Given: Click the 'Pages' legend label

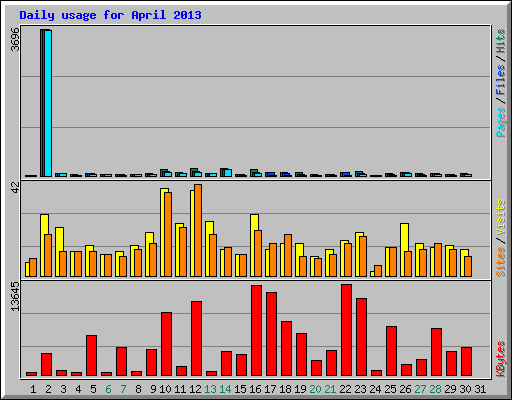Looking at the screenshot, I should (x=501, y=122).
